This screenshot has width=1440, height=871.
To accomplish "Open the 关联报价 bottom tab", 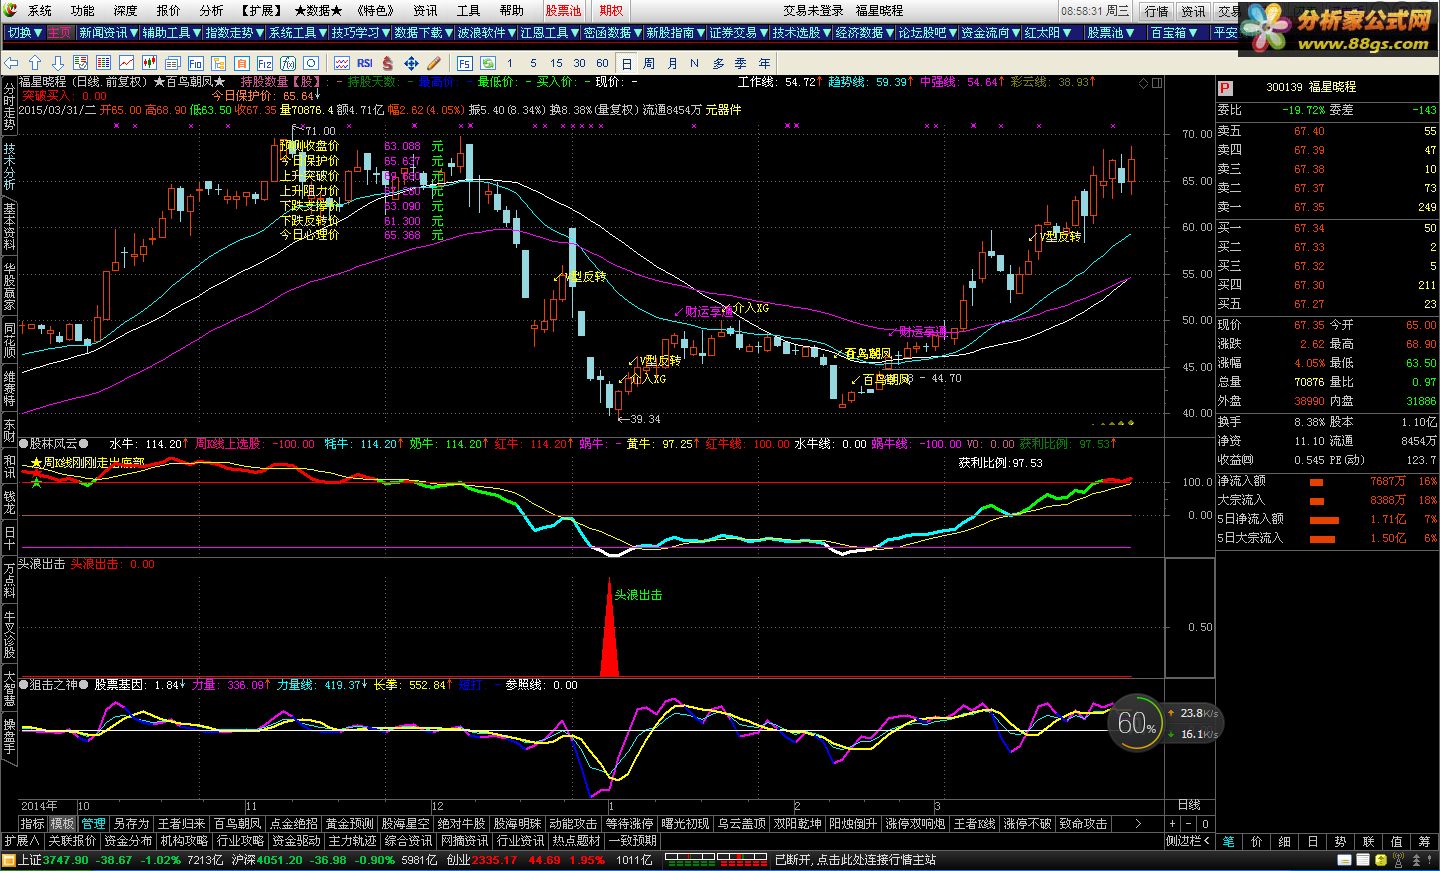I will 72,841.
